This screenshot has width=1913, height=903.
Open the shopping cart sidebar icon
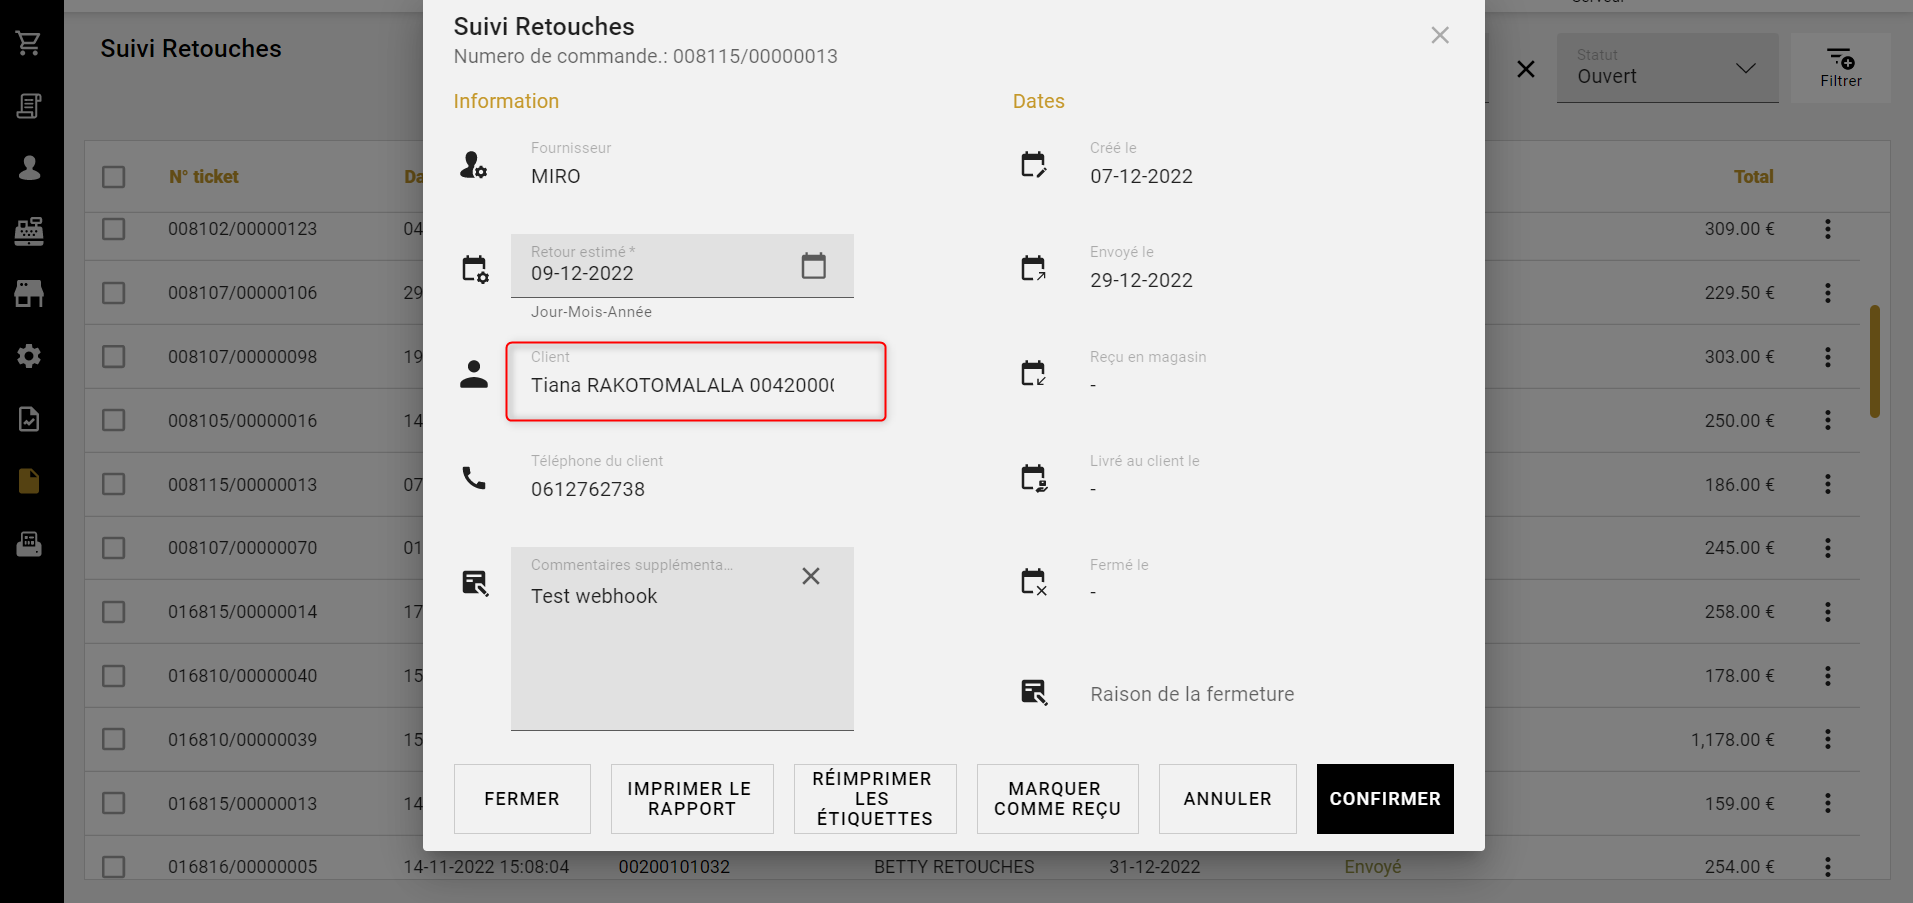point(29,43)
